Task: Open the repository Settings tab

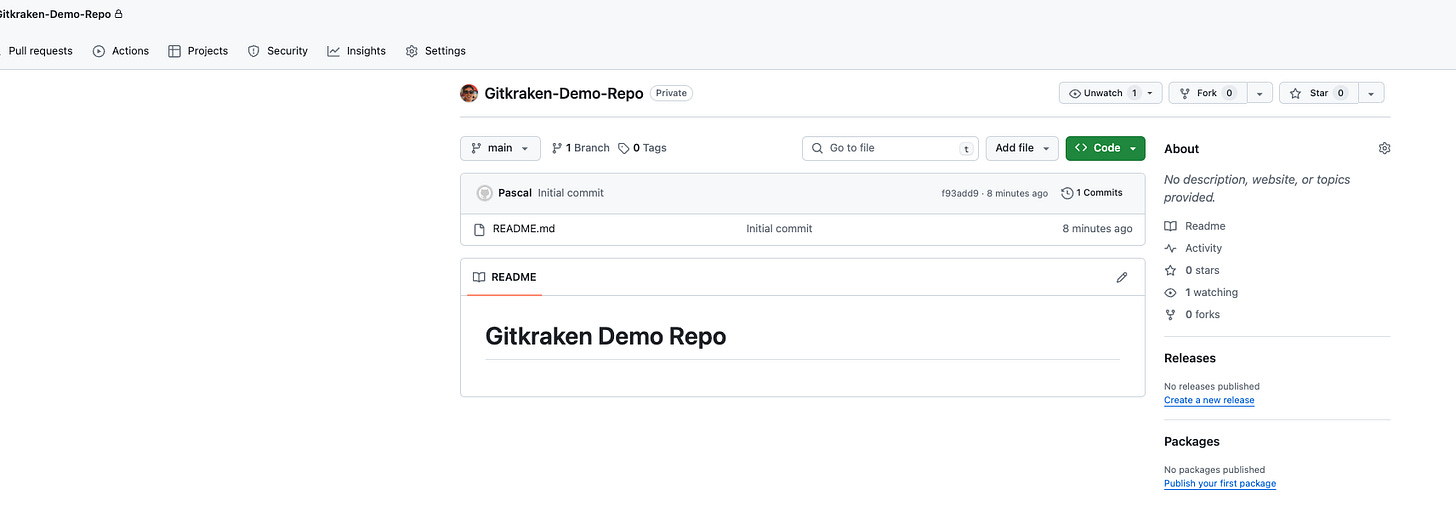Action: point(436,51)
